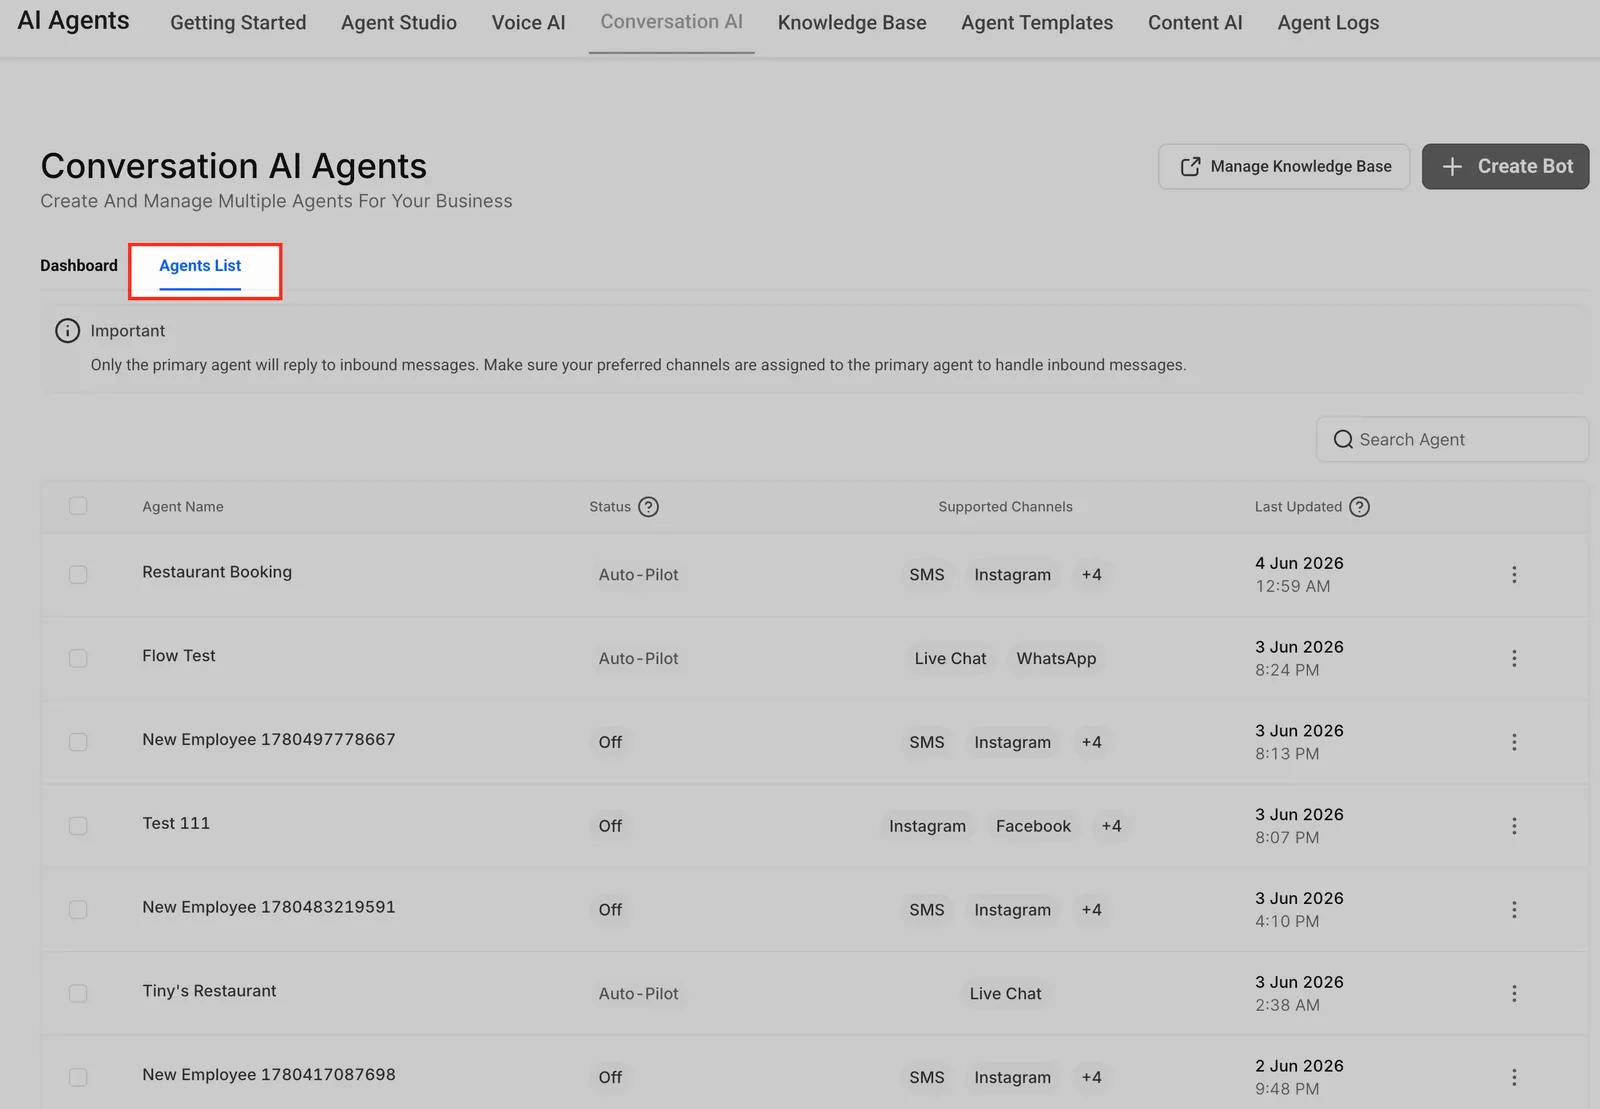Open the Voice AI navigation tab
Viewport: 1600px width, 1109px height.
528,22
